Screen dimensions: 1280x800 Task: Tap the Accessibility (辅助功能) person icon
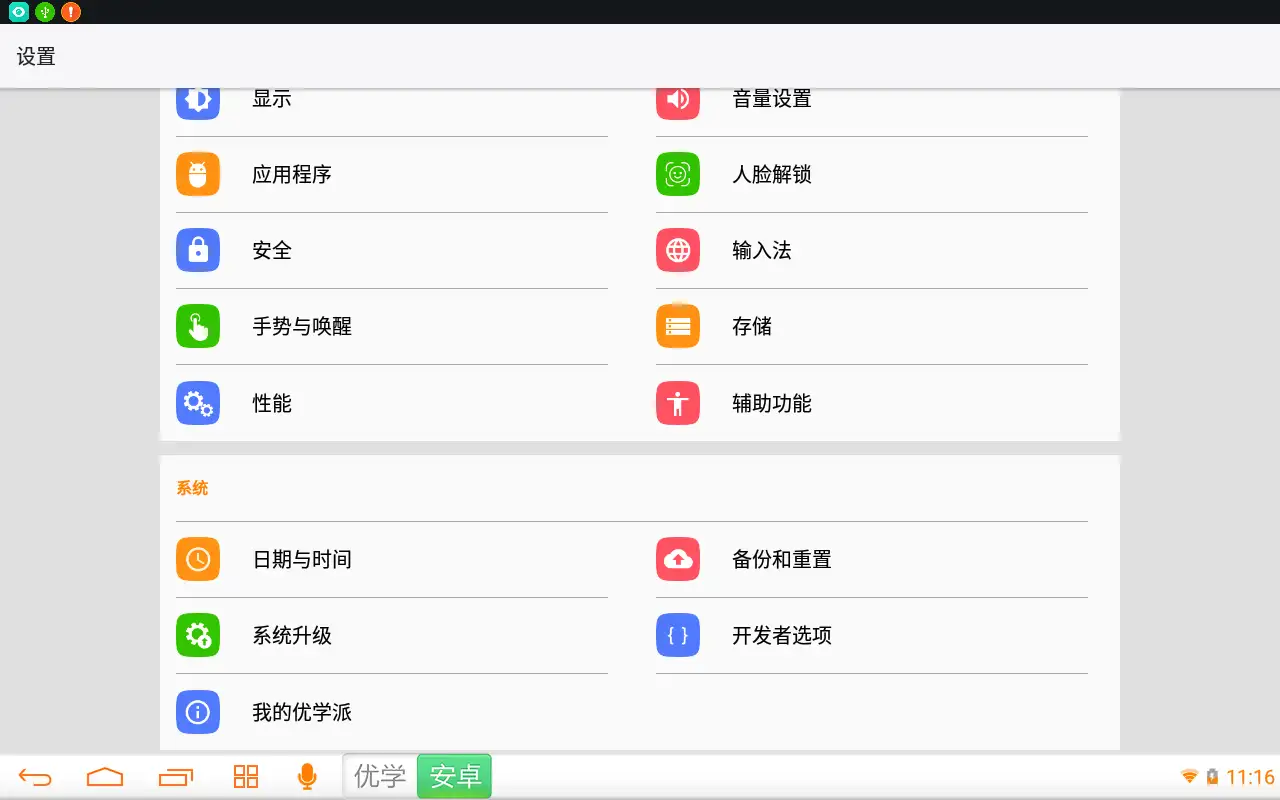click(678, 403)
